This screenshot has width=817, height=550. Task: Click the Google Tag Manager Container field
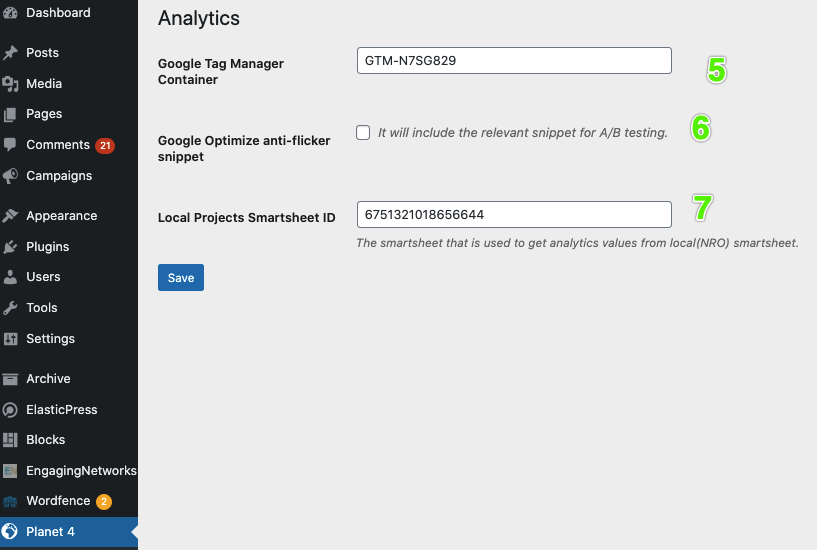point(514,60)
